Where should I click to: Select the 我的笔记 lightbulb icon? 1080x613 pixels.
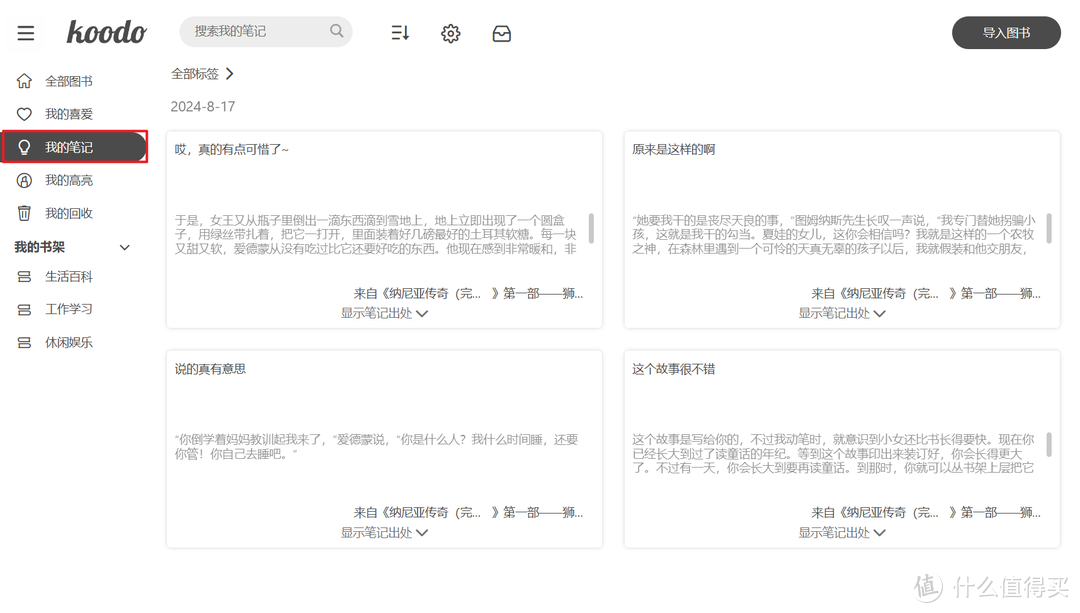click(22, 147)
